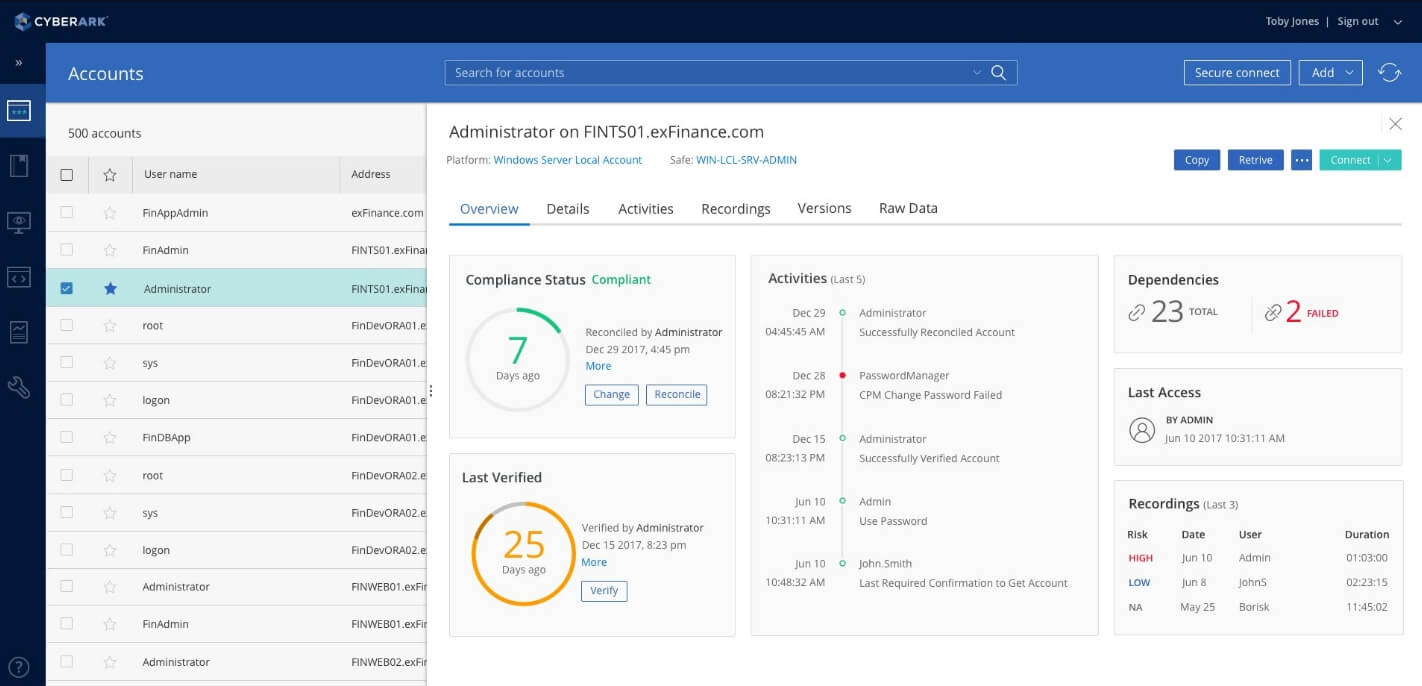Click the failed Dec 28 activity marker
Screen dimensions: 1422x686
[843, 376]
